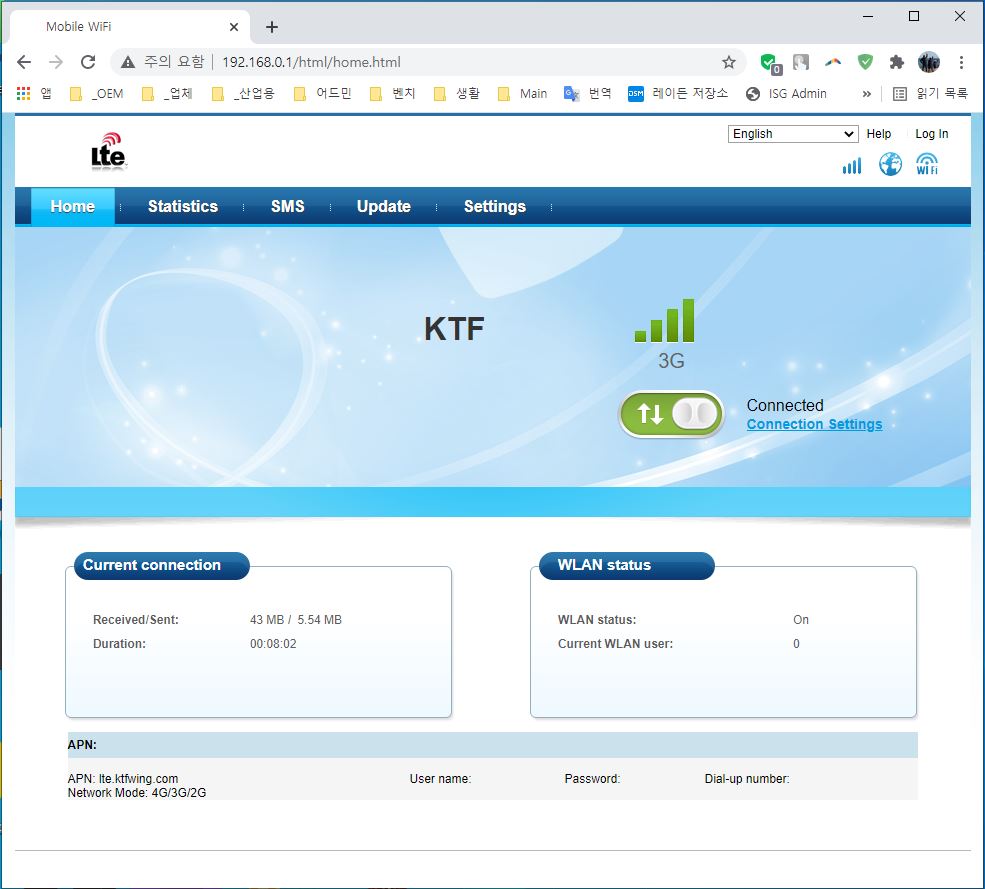Select the Mobile WiFi browser tab
The width and height of the screenshot is (985, 889).
pos(129,27)
